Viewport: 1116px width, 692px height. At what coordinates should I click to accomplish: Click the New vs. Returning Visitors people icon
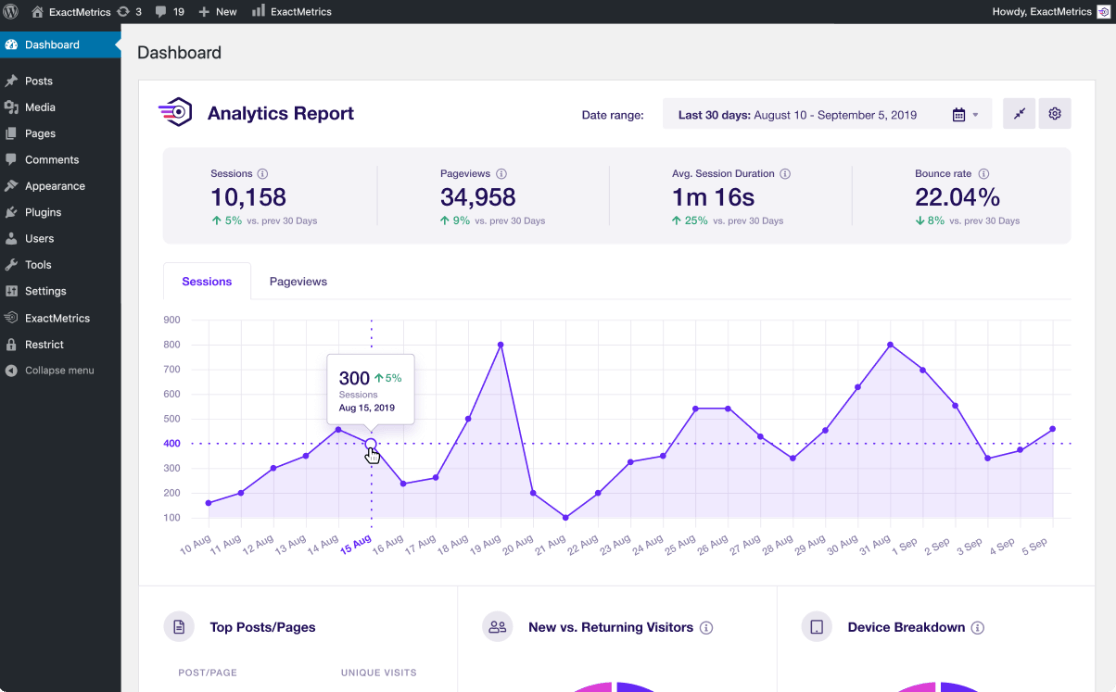[x=498, y=627]
